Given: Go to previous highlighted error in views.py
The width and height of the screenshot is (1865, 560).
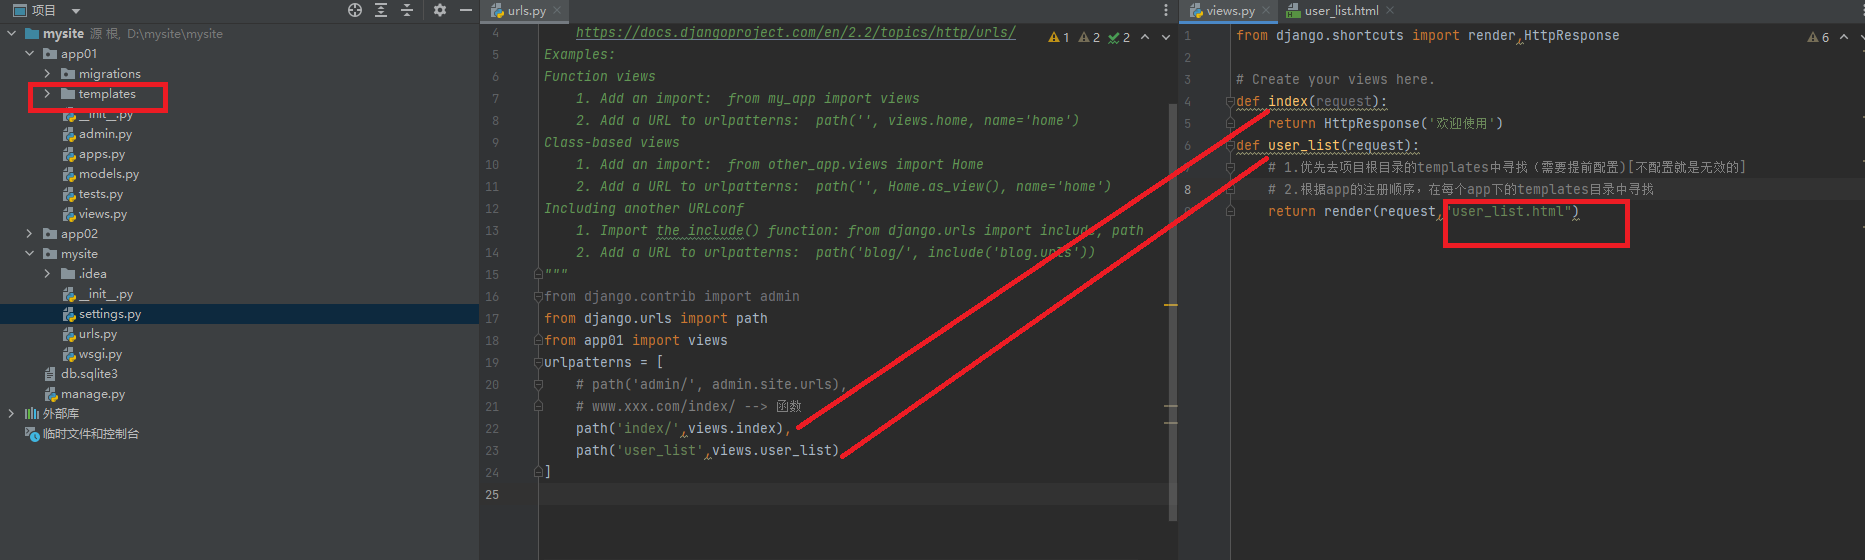Looking at the screenshot, I should click(x=1844, y=37).
